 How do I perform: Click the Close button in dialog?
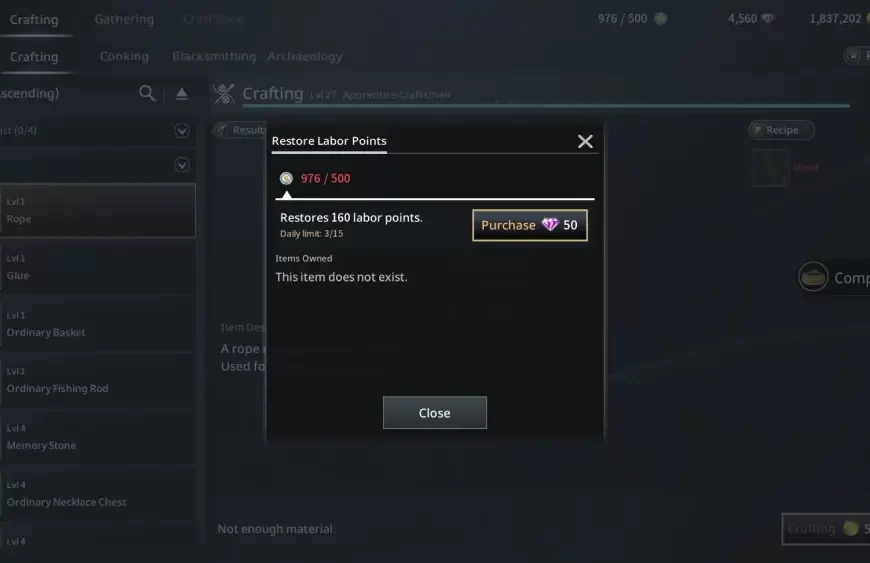434,413
